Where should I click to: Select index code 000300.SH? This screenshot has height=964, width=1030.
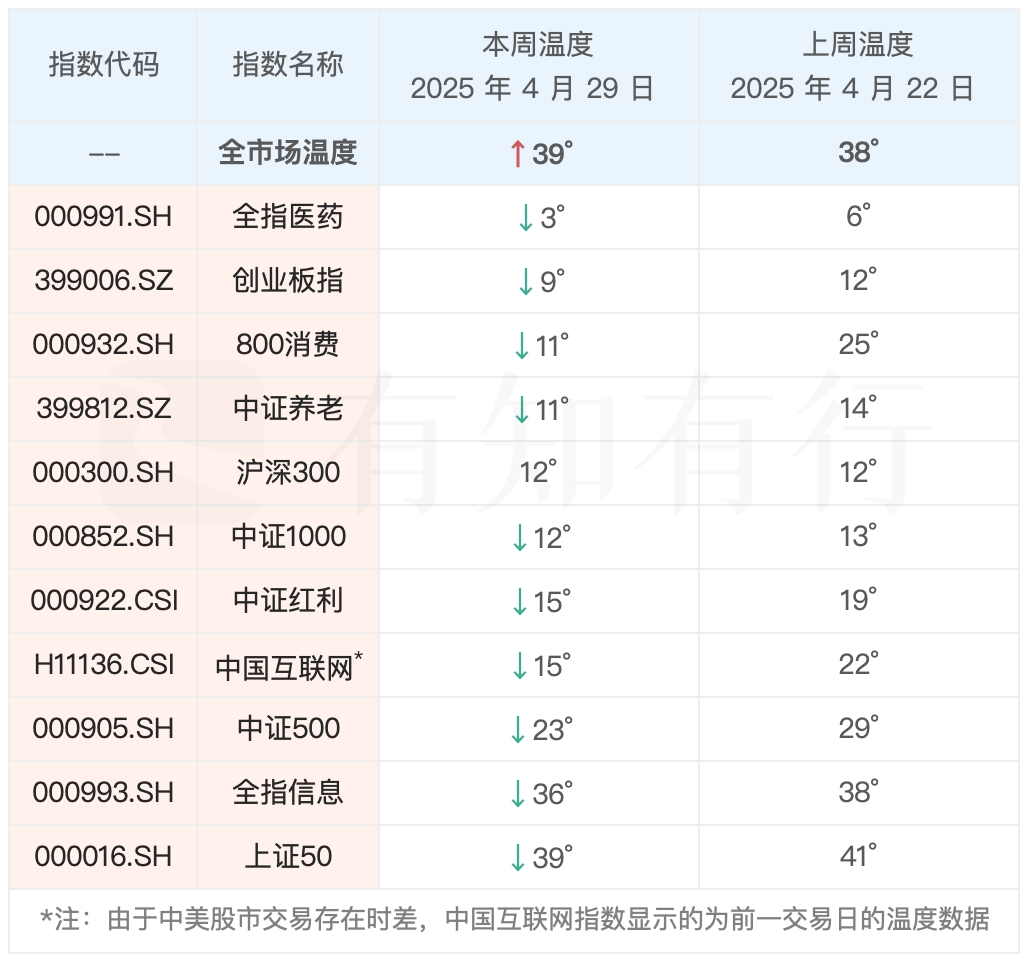pyautogui.click(x=103, y=473)
